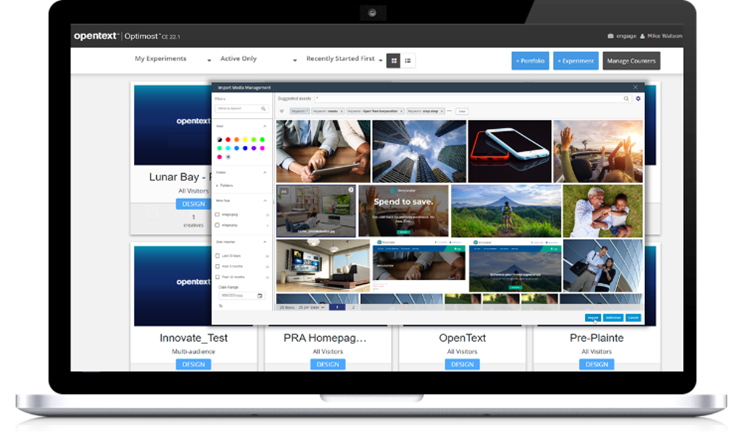Click the Suggested assets search field
Screen dimensions: 745x440
[472, 99]
